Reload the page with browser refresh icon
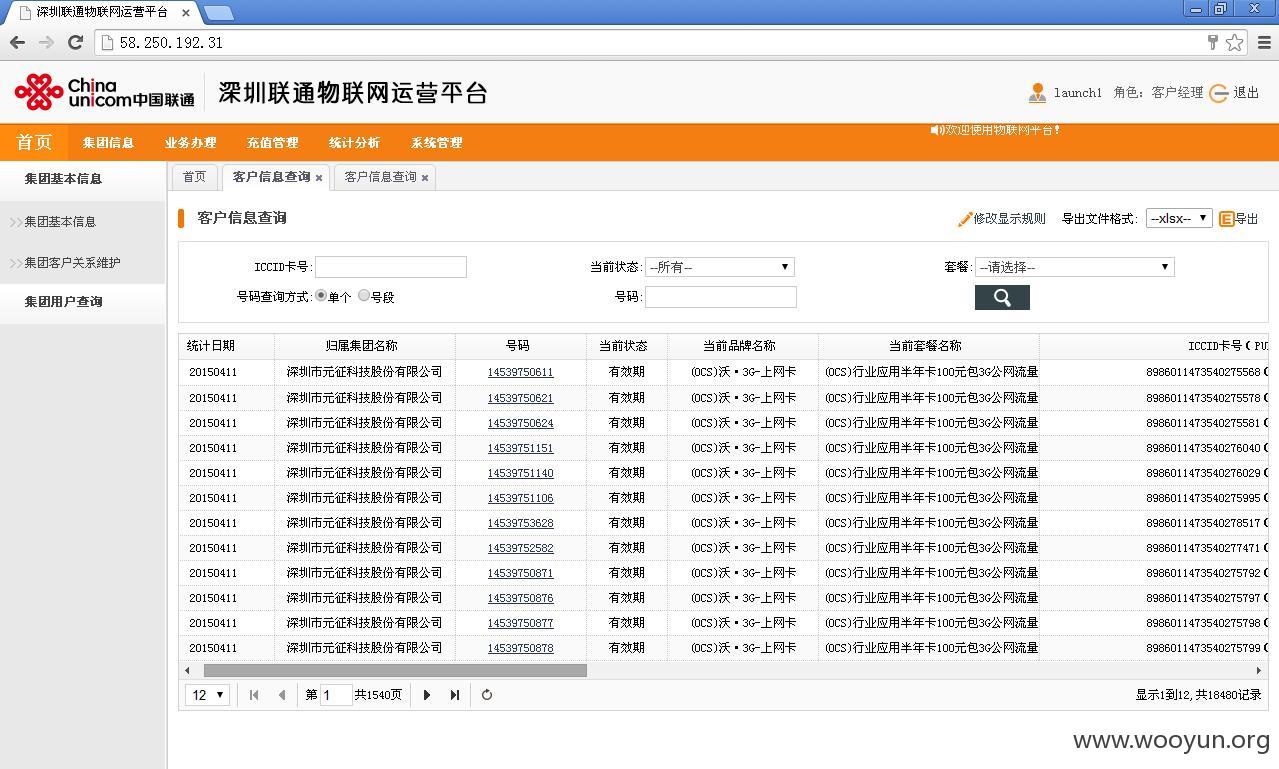Viewport: 1279px width, 769px height. pos(75,42)
